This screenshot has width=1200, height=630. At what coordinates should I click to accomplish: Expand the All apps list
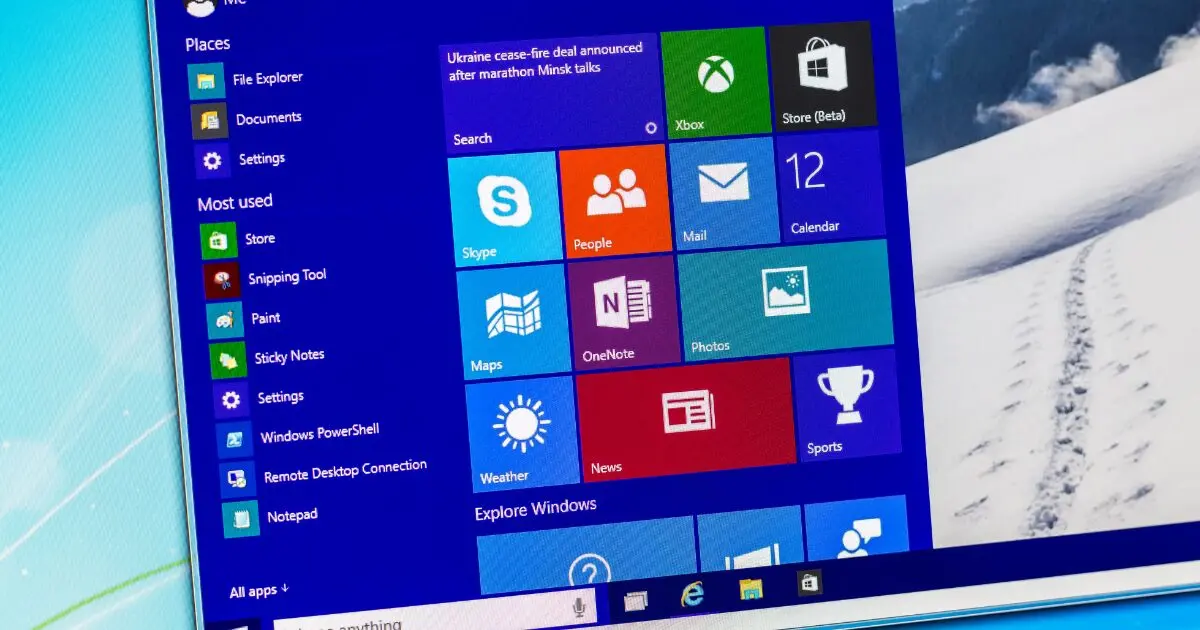pos(255,590)
